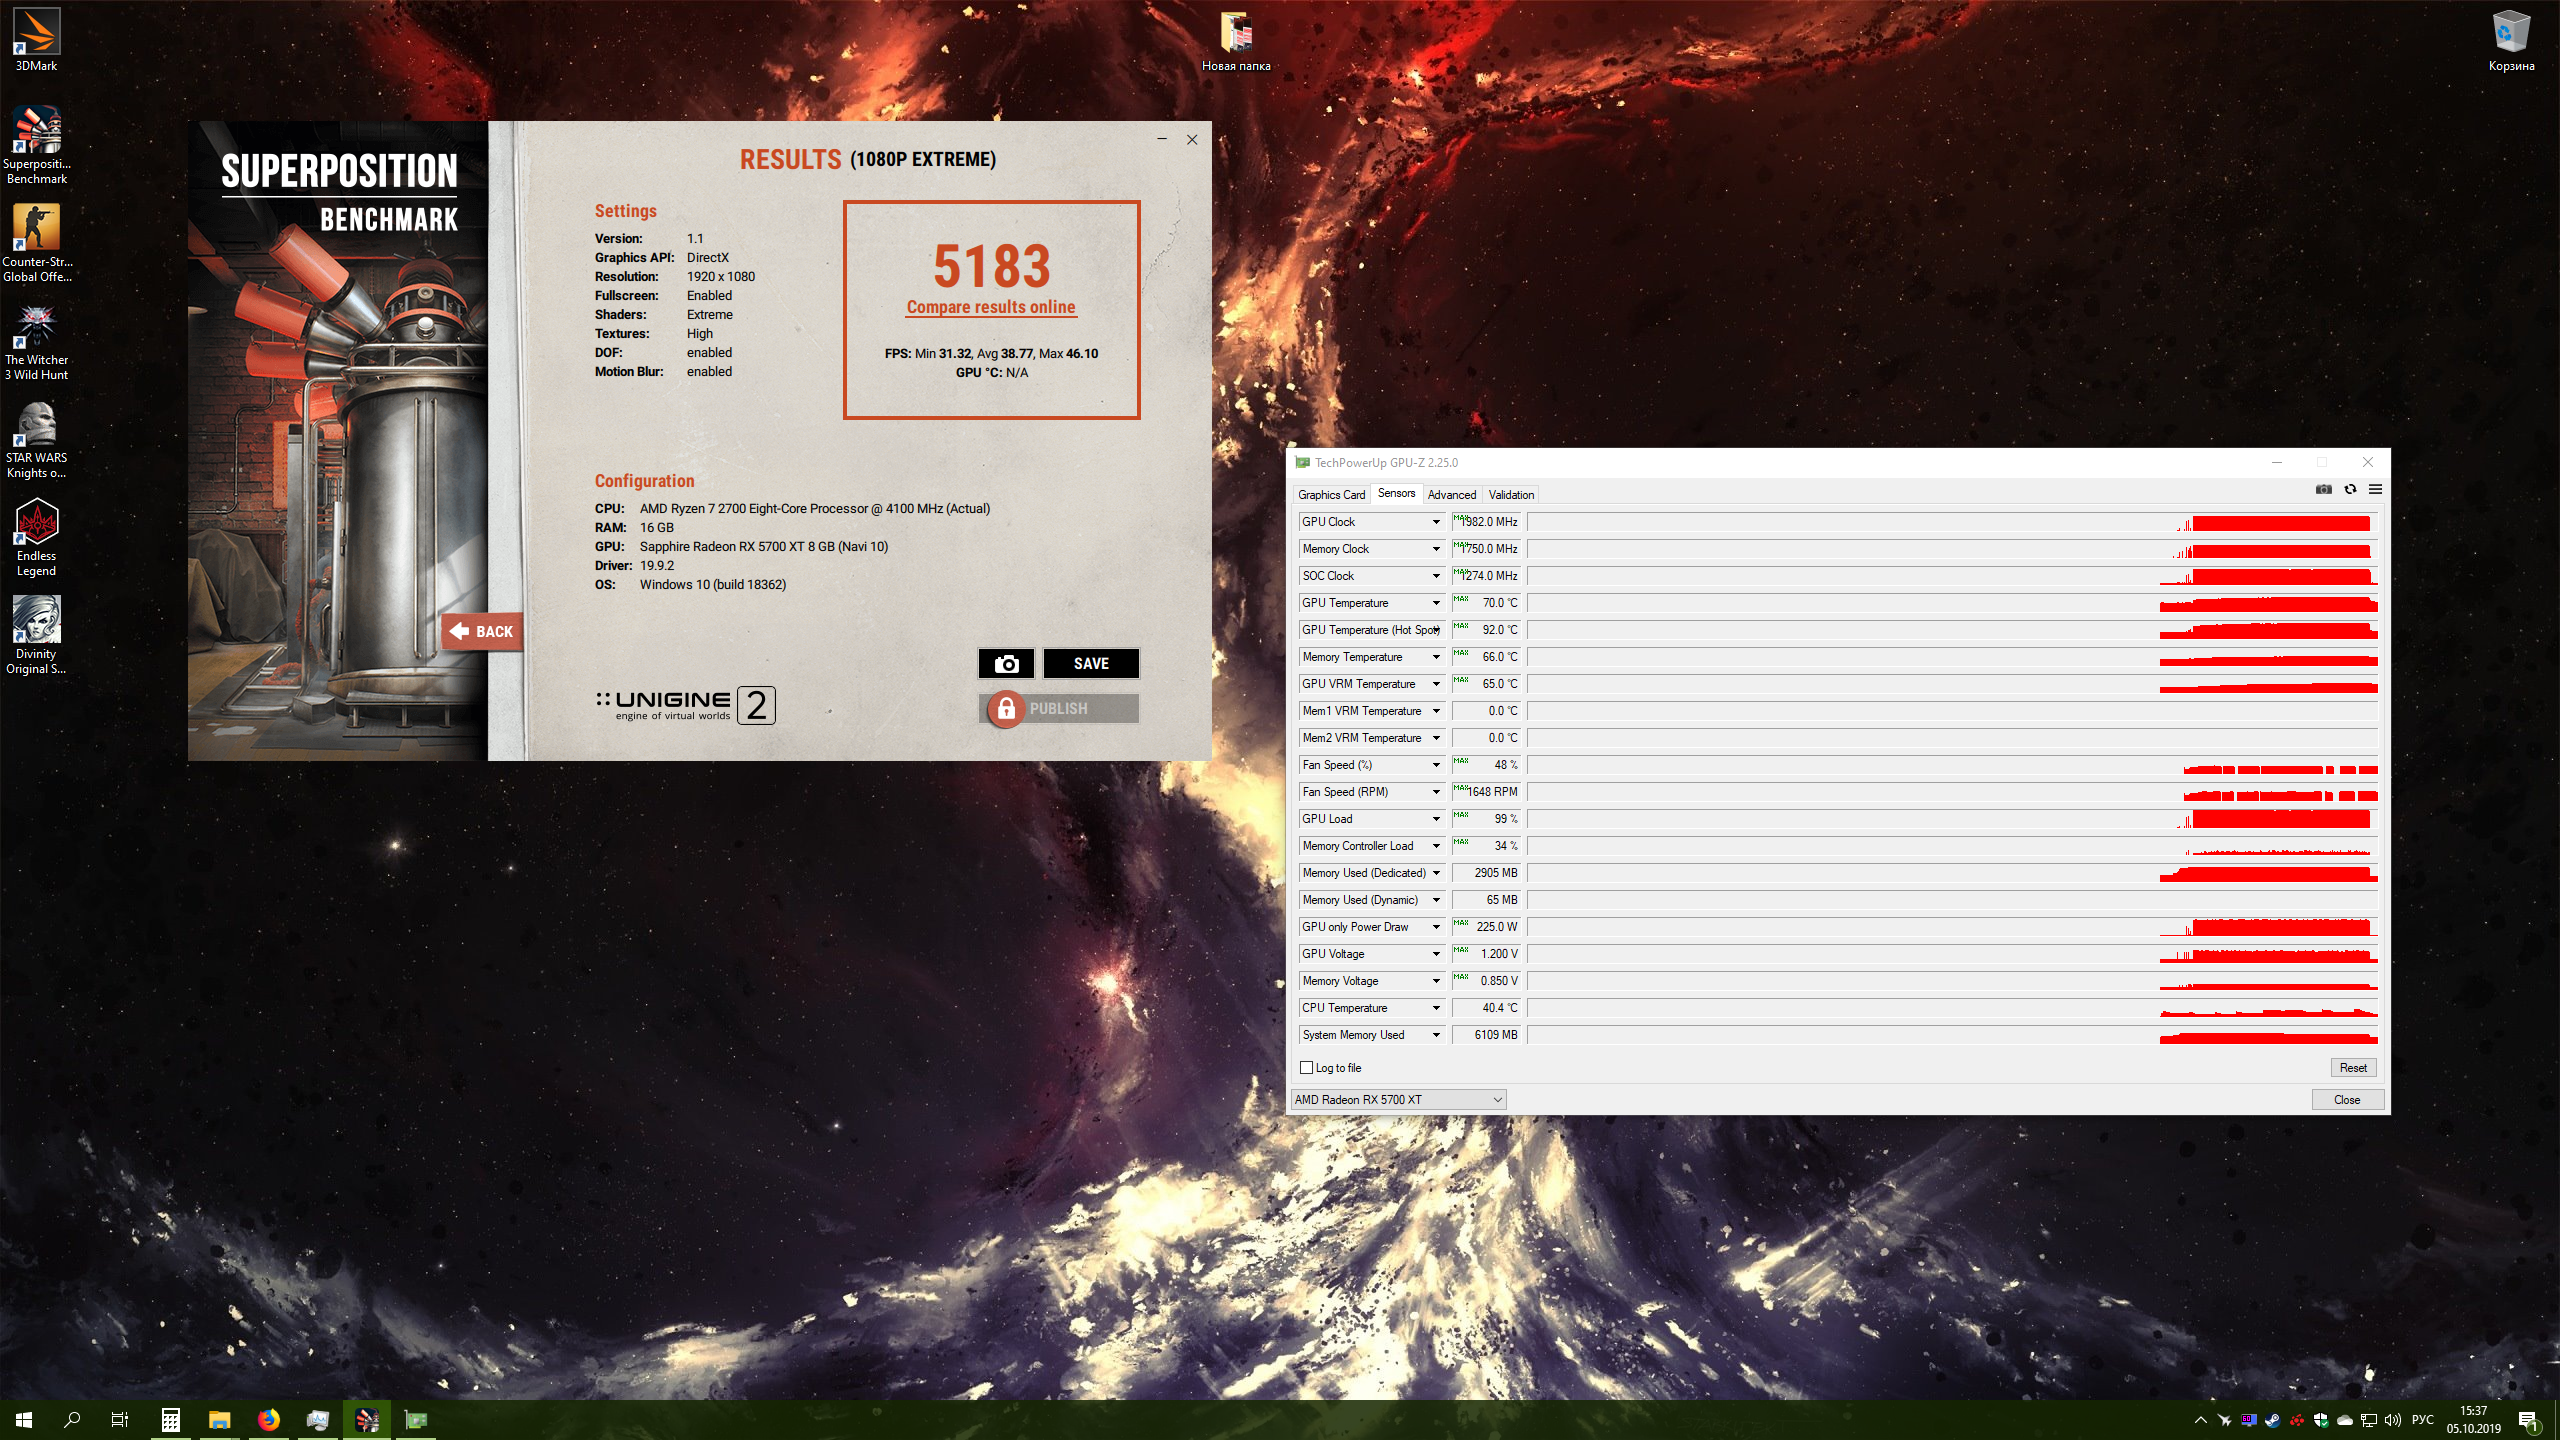This screenshot has height=1440, width=2560.
Task: Expand the GPU Voltage sensor dropdown
Action: [x=1436, y=954]
